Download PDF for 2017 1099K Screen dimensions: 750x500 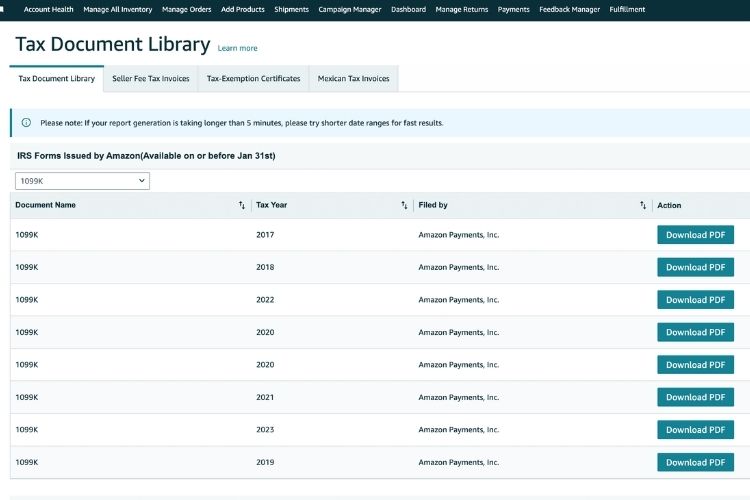[695, 235]
